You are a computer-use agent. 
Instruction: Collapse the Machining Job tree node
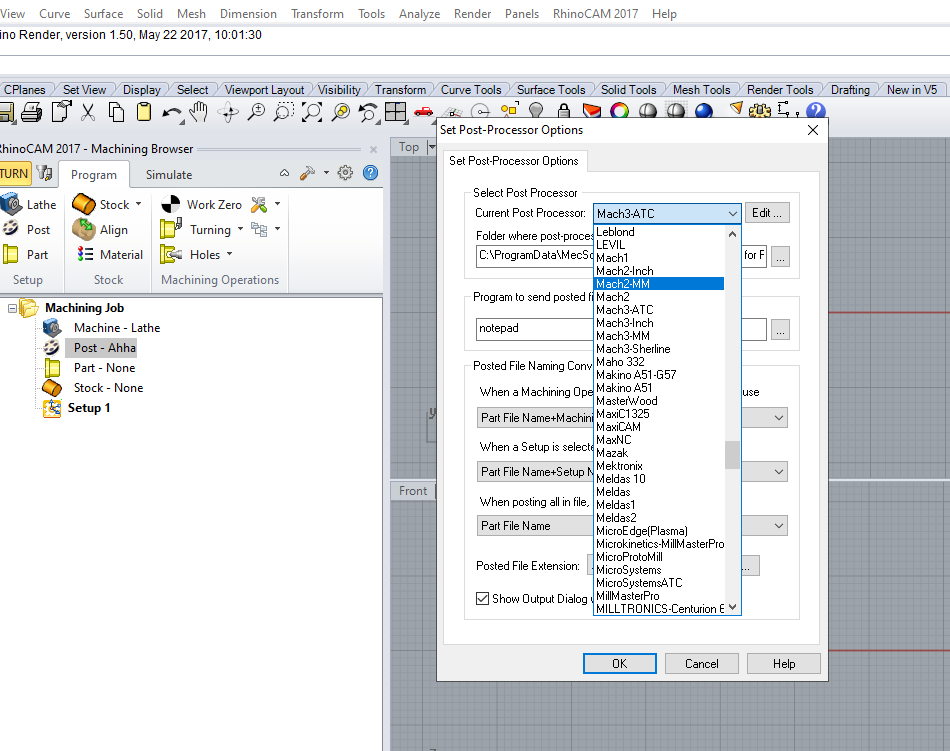pyautogui.click(x=12, y=308)
